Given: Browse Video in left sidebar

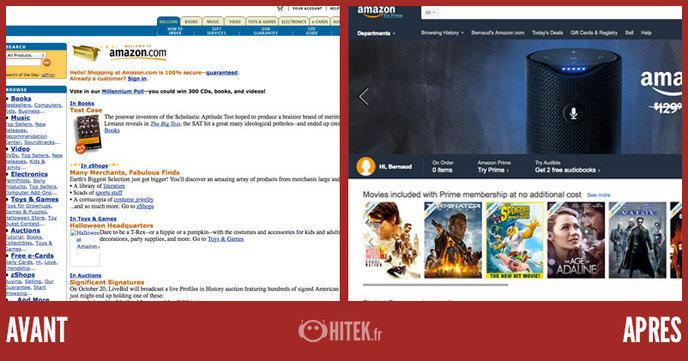Looking at the screenshot, I should pyautogui.click(x=21, y=149).
